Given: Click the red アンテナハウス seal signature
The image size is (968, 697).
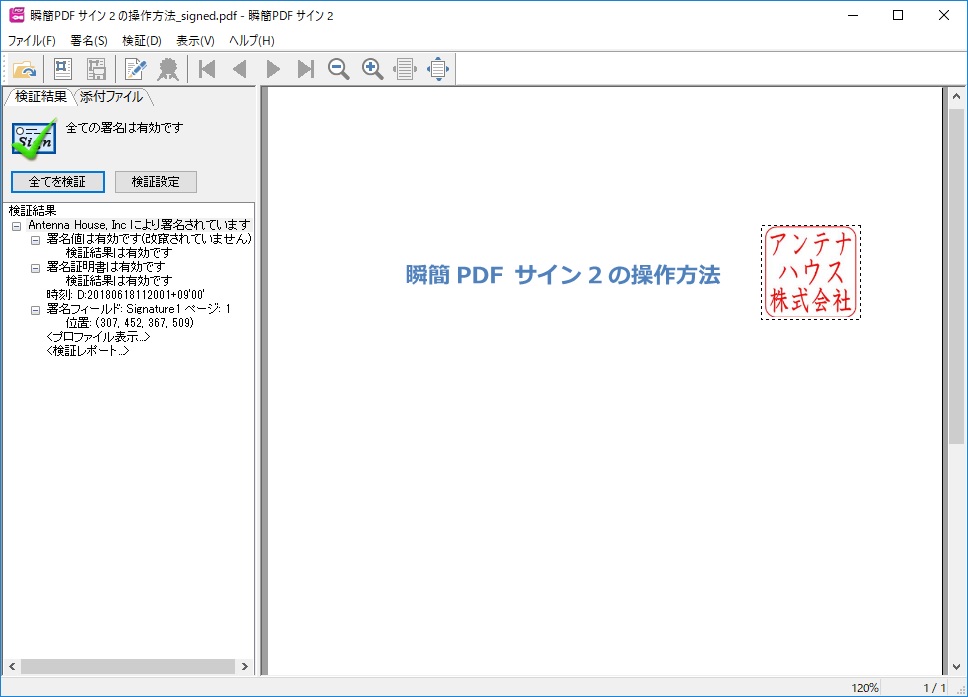Looking at the screenshot, I should [x=811, y=272].
